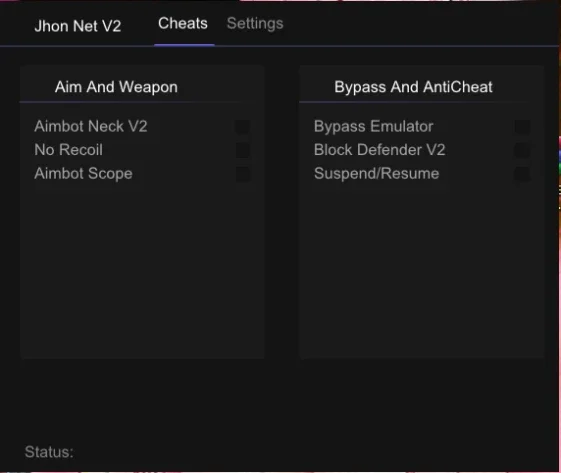Click the Aimbot Scope label text
Viewport: 561px width, 473px height.
[x=83, y=174]
